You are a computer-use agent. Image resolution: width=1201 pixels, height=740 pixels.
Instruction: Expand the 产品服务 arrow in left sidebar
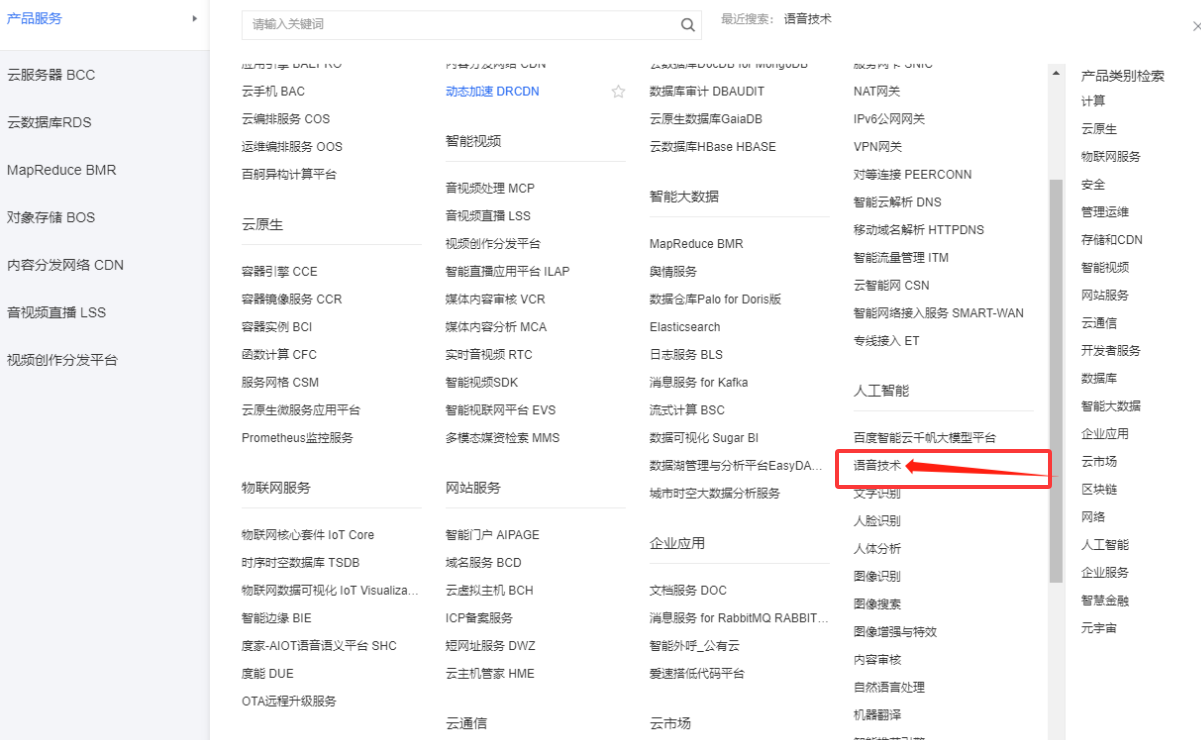[x=194, y=18]
